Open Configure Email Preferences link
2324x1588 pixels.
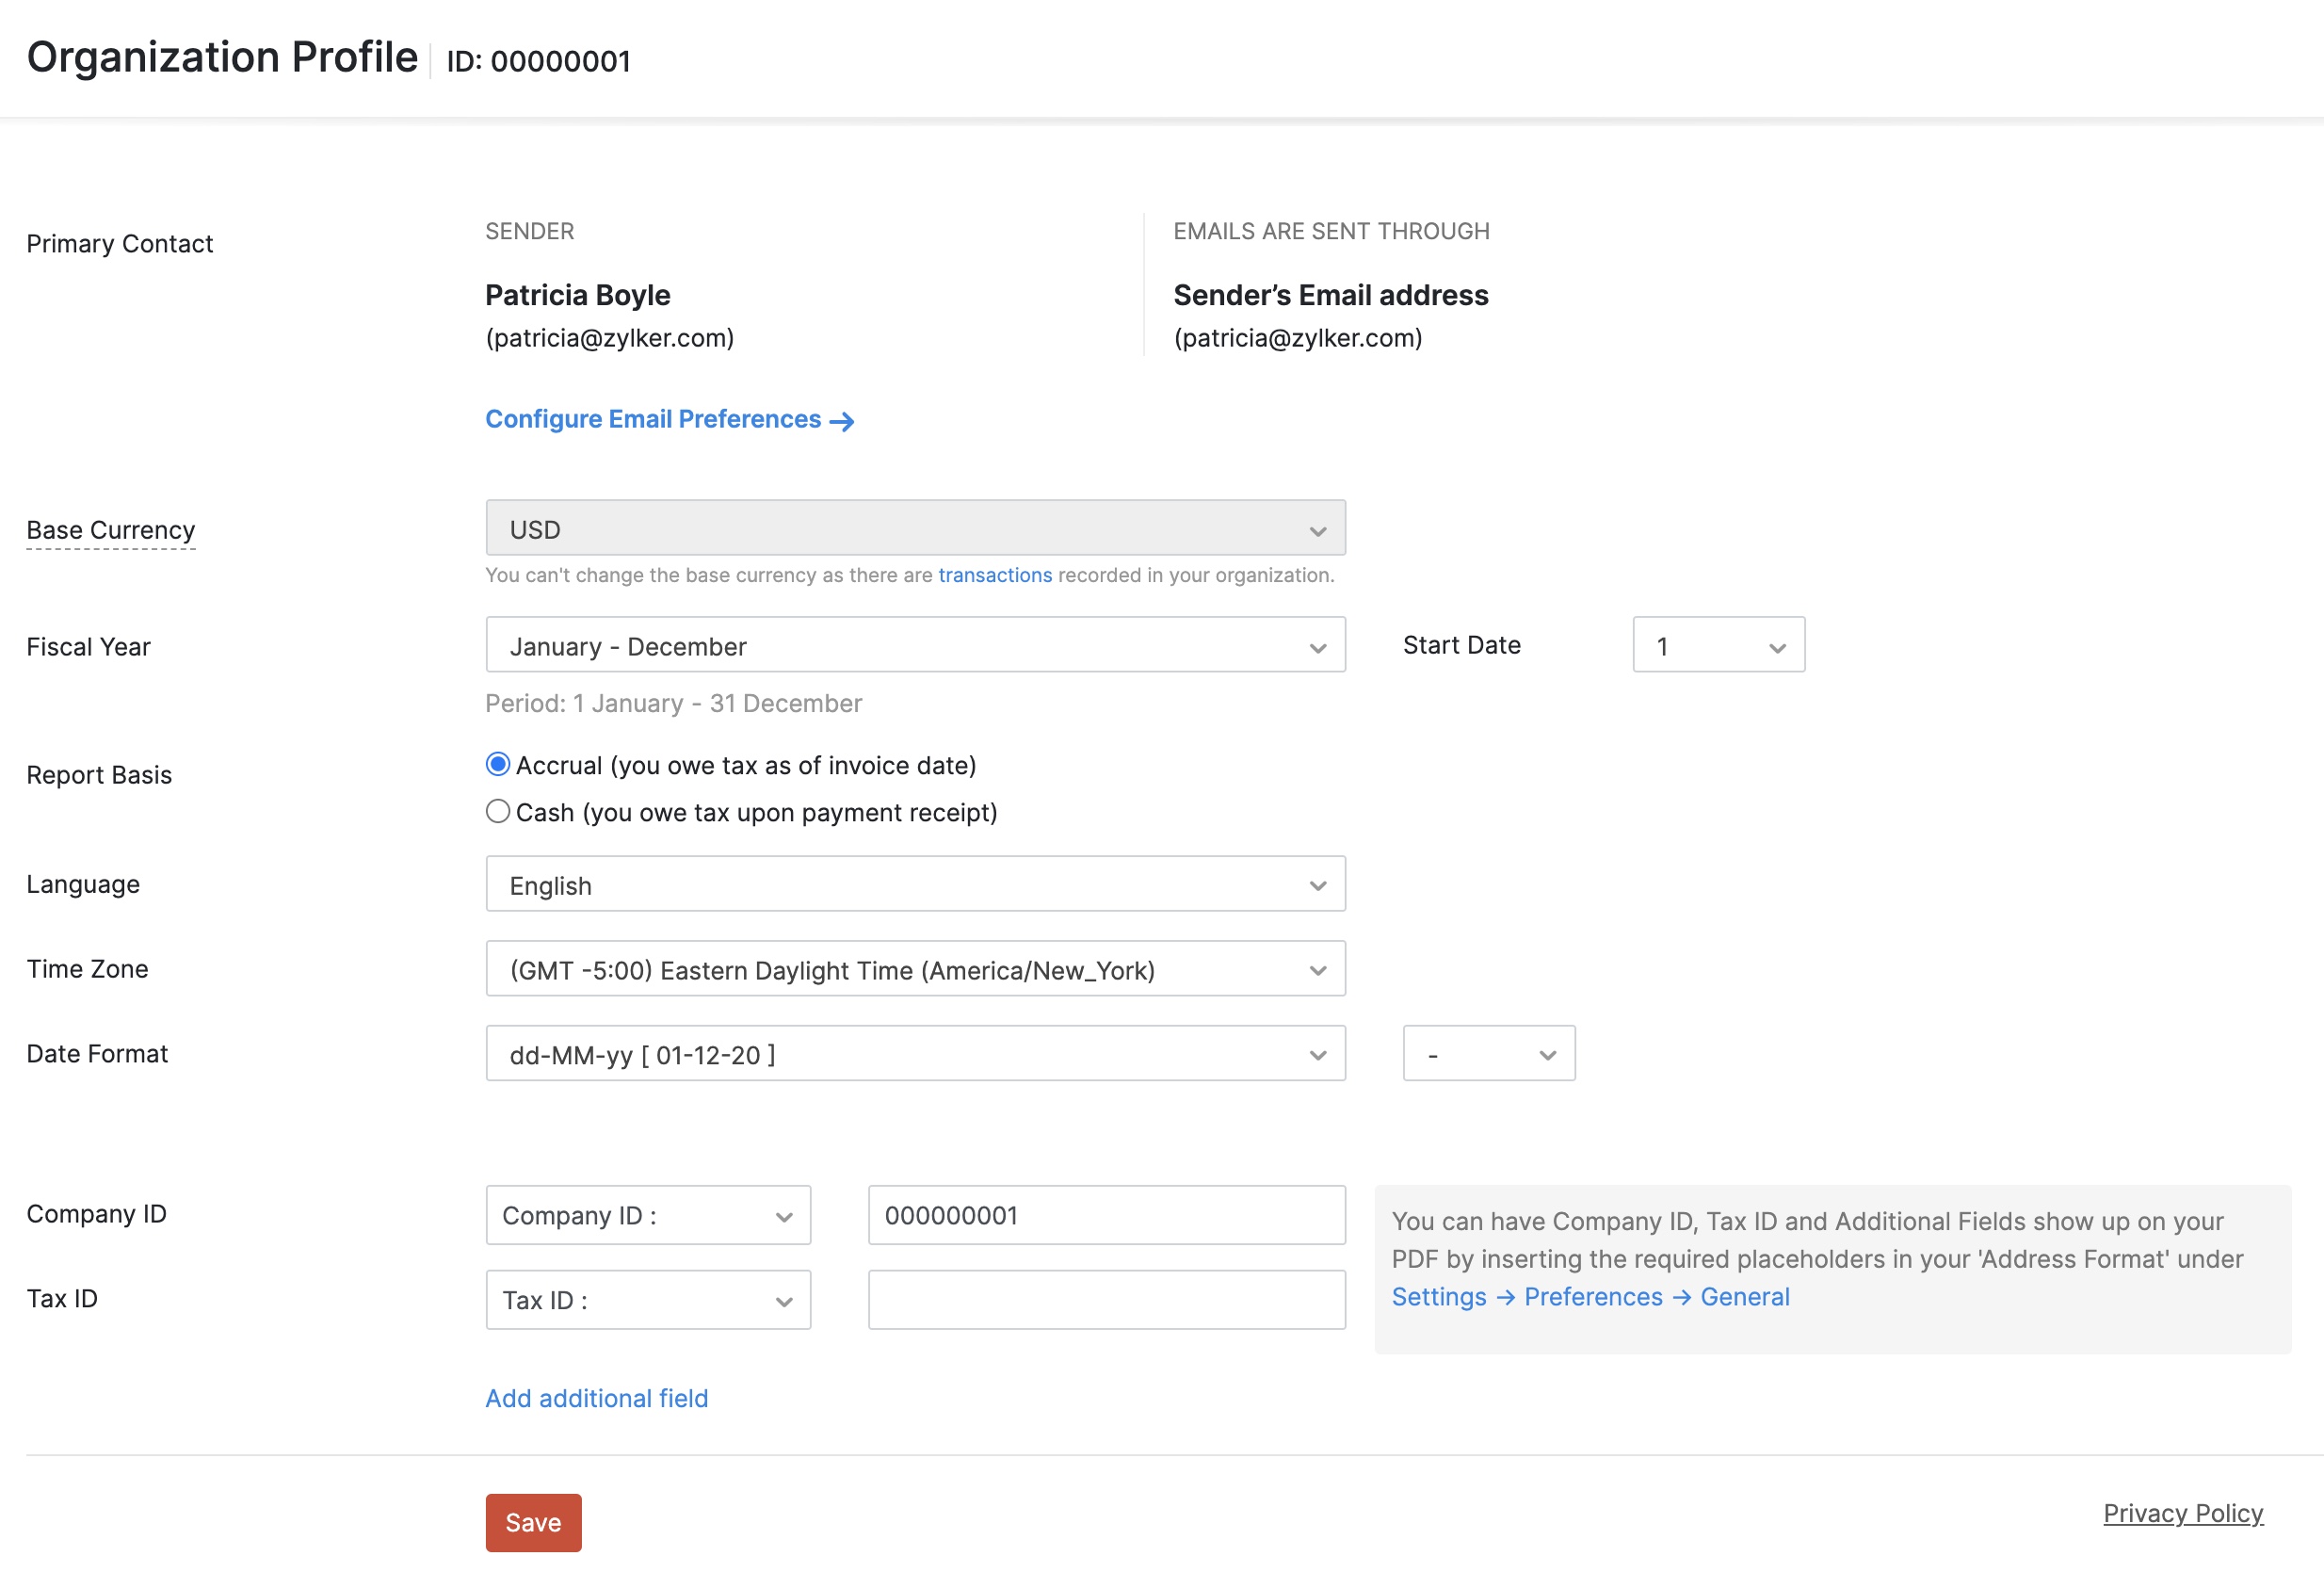[669, 419]
